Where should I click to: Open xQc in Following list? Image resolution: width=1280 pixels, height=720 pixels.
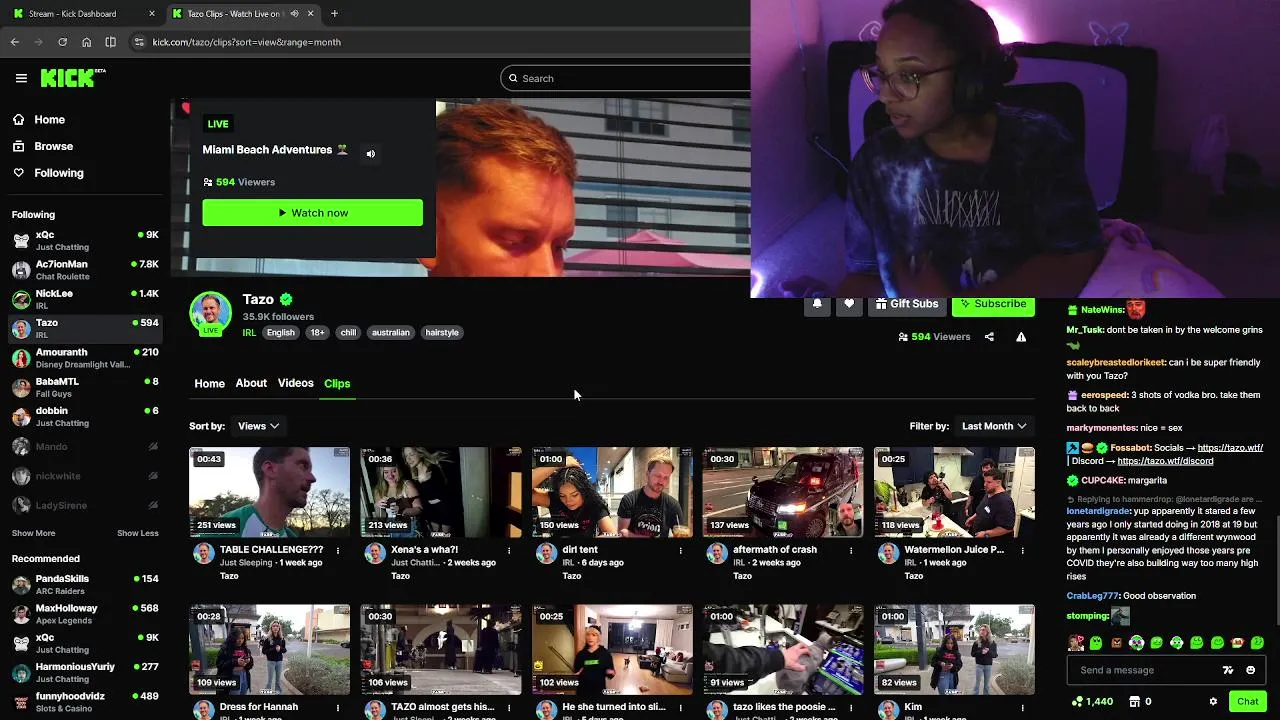[85, 240]
